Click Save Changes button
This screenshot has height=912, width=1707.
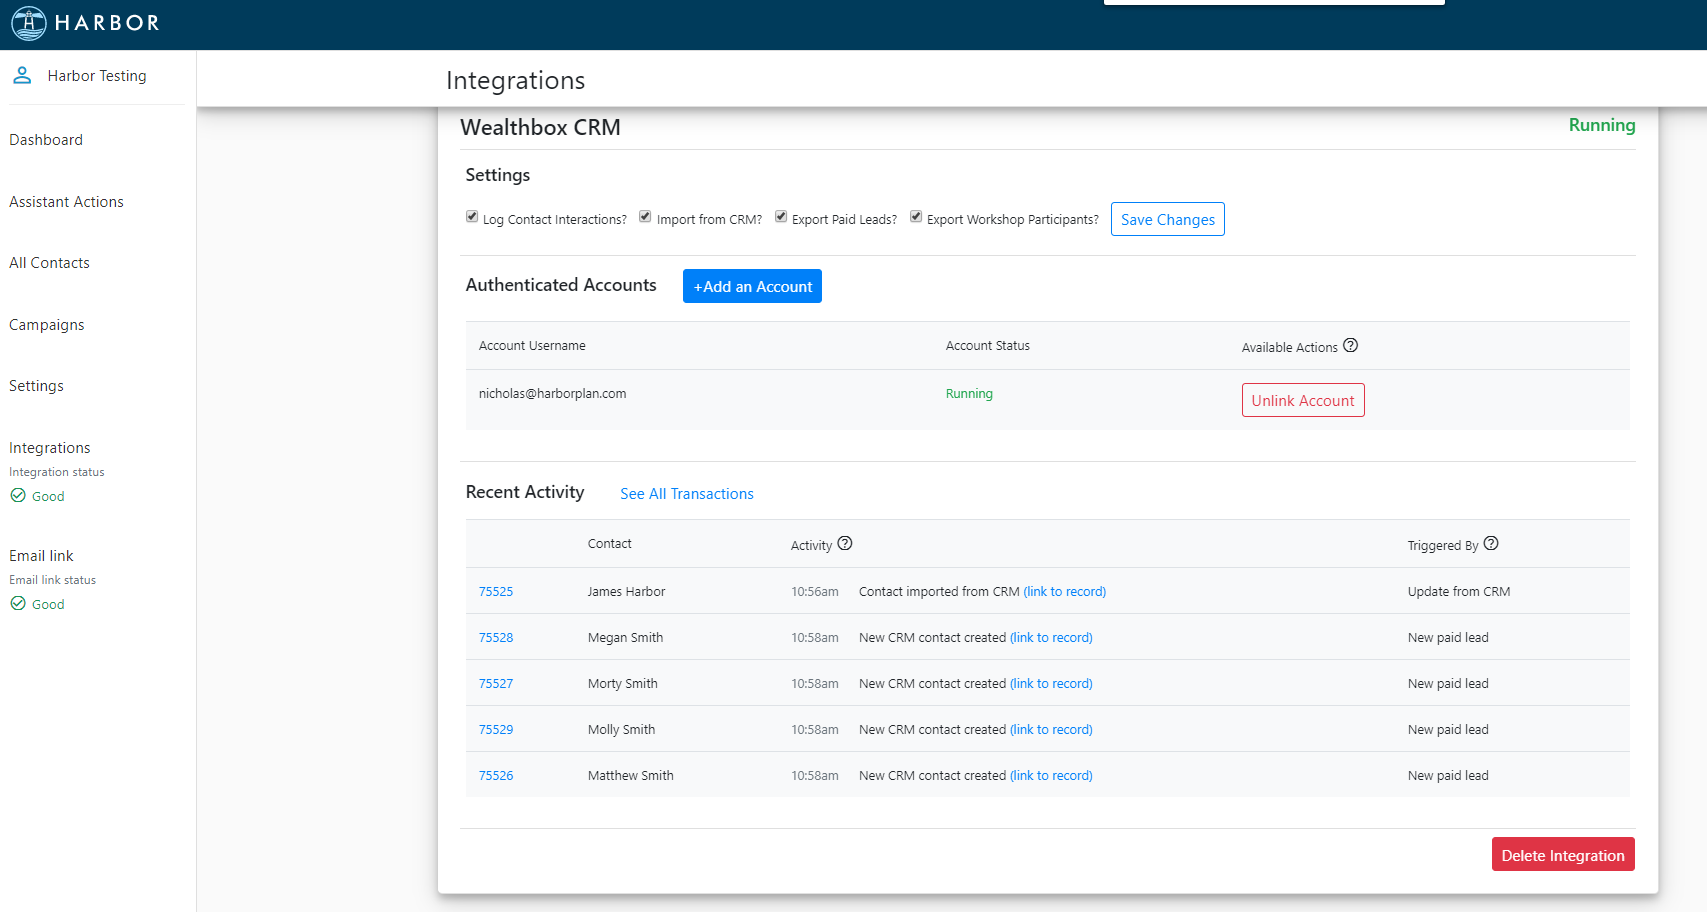[x=1168, y=219]
